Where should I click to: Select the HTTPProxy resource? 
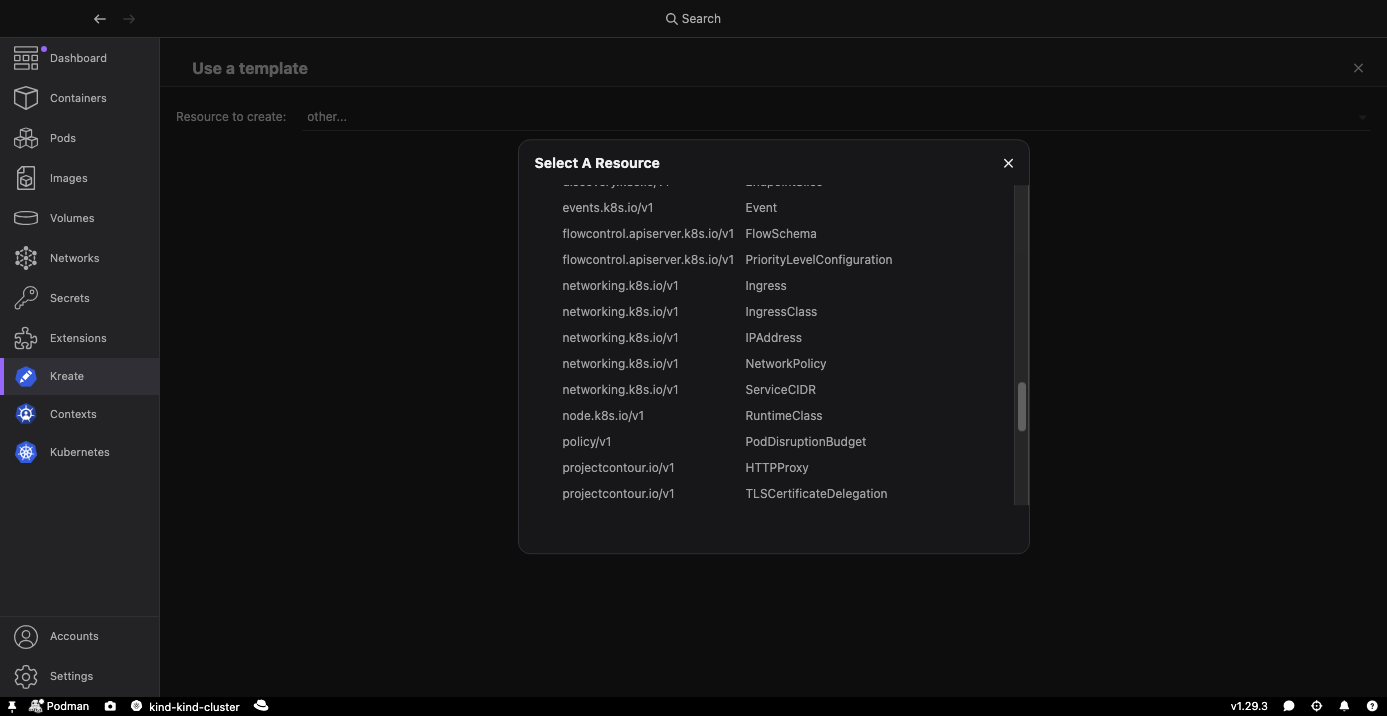click(x=777, y=468)
